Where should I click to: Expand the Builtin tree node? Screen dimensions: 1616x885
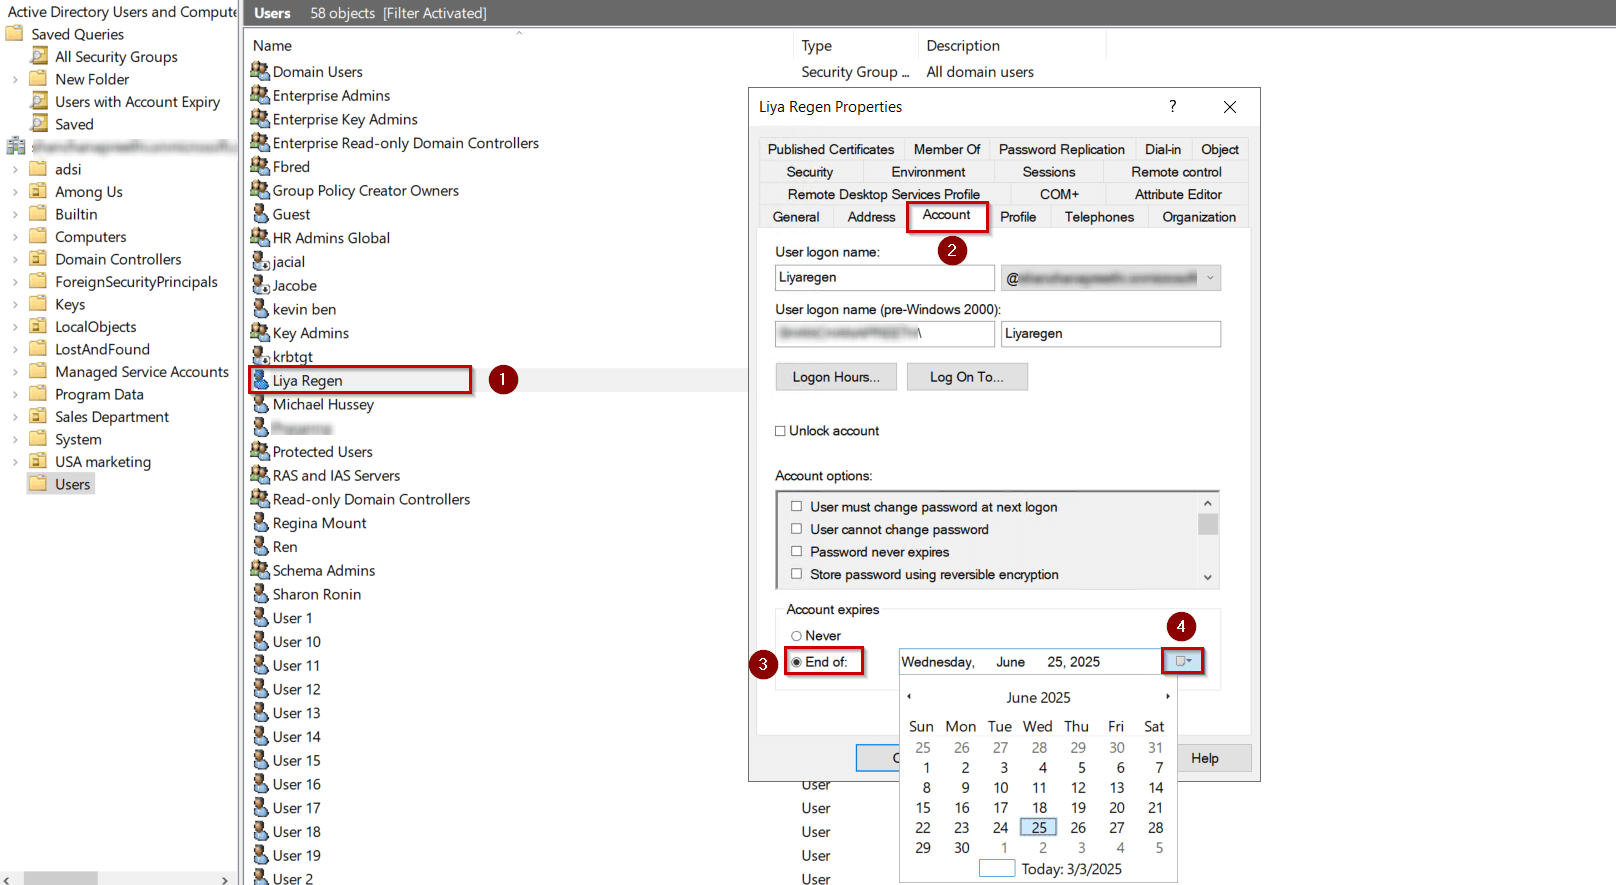click(x=15, y=214)
